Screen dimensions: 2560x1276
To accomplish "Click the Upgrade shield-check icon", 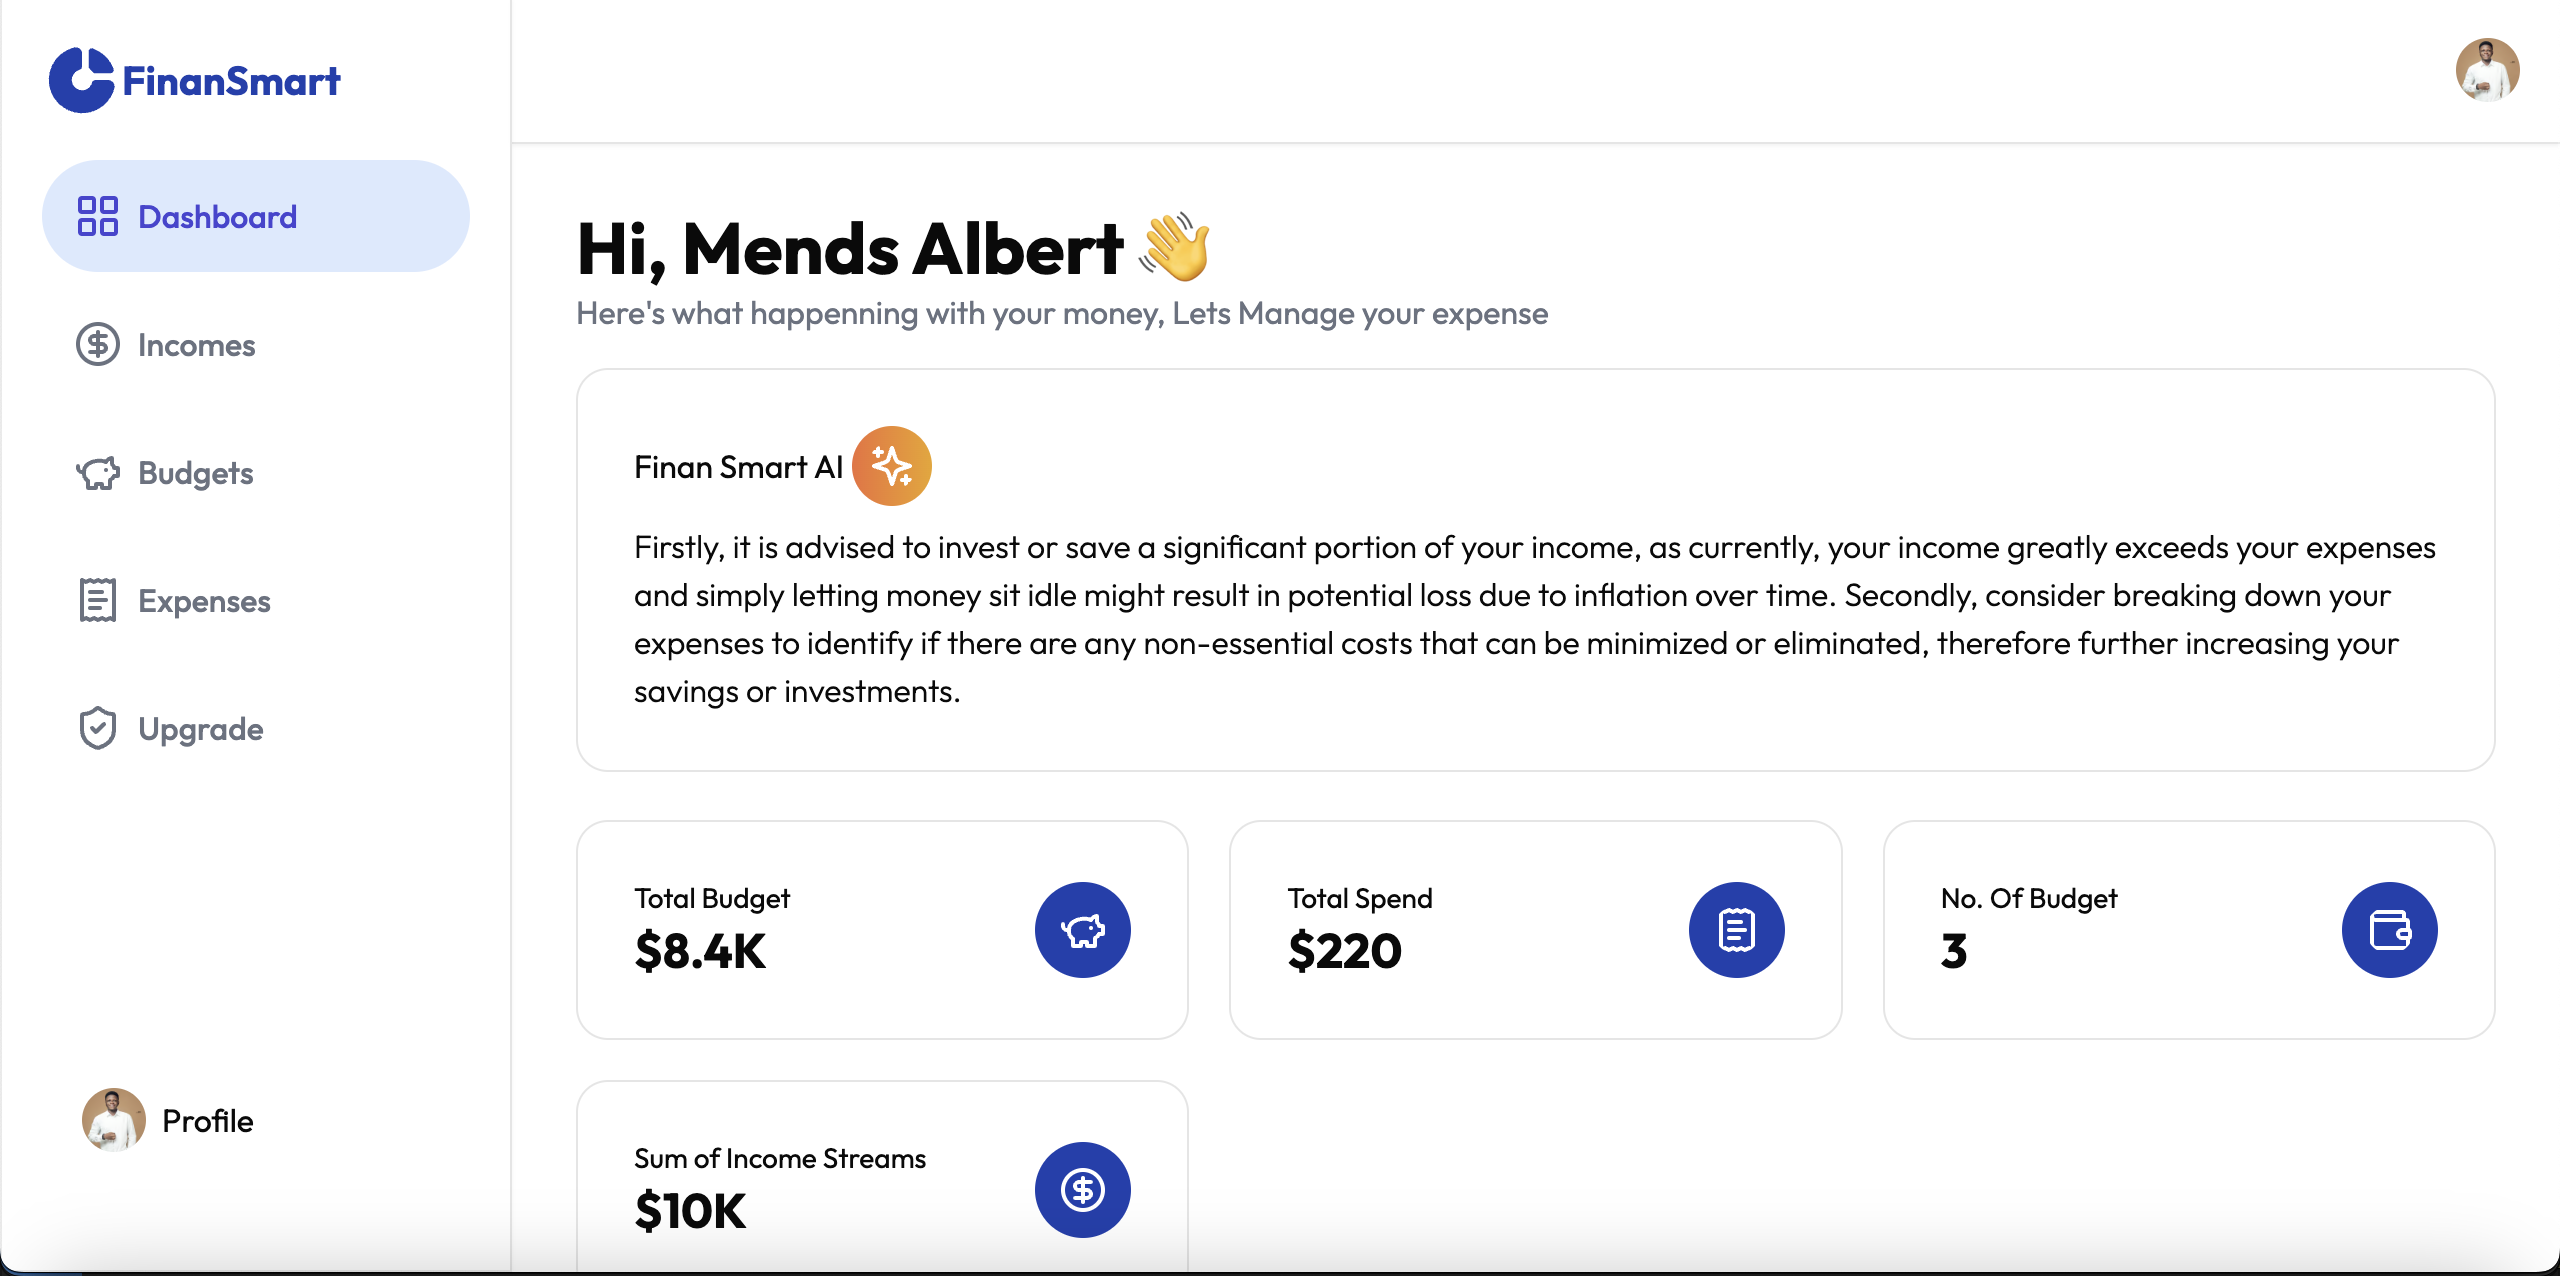I will (x=98, y=728).
